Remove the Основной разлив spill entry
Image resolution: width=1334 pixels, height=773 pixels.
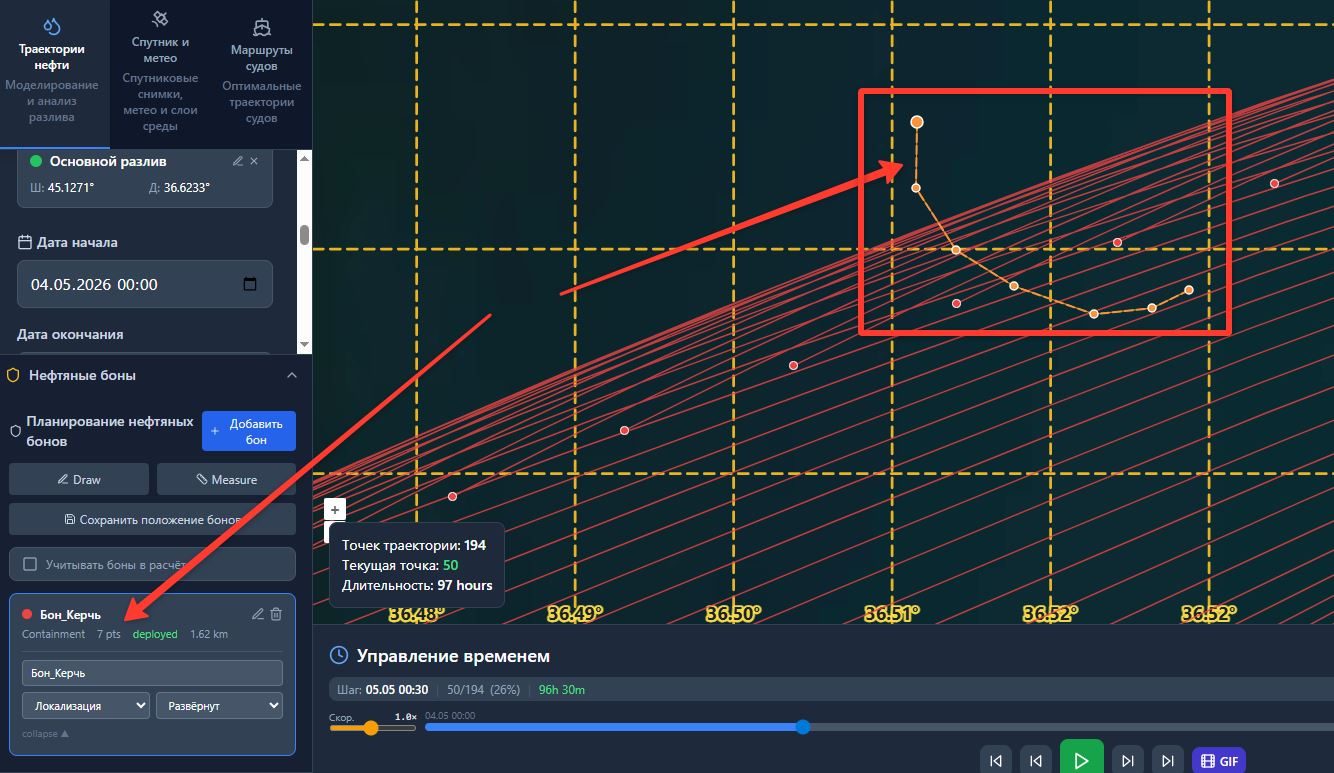pyautogui.click(x=254, y=161)
